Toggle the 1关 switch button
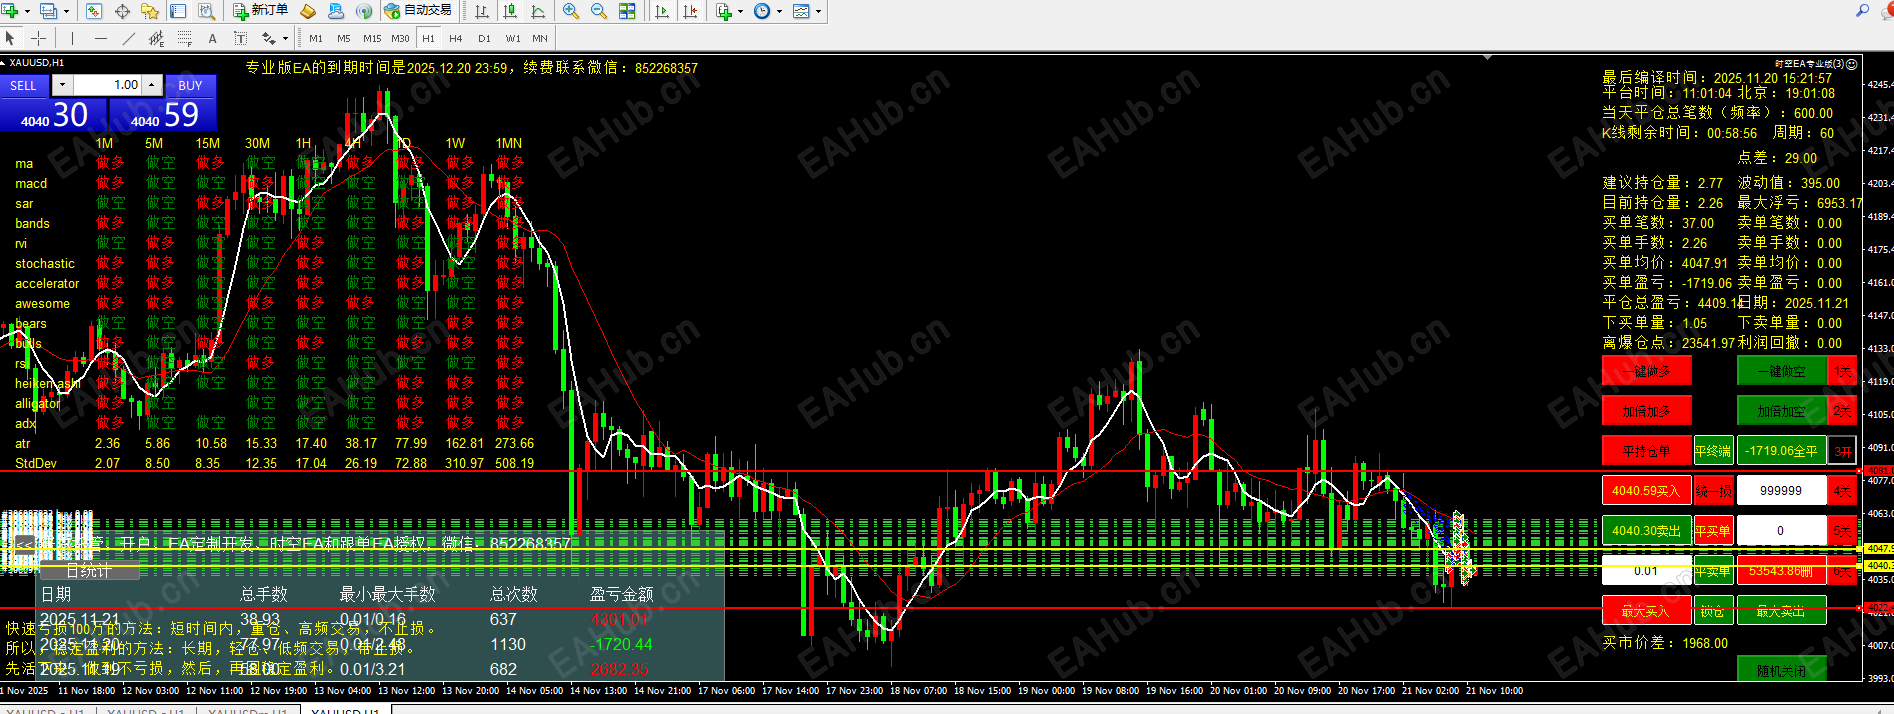The image size is (1894, 714). (x=1842, y=371)
